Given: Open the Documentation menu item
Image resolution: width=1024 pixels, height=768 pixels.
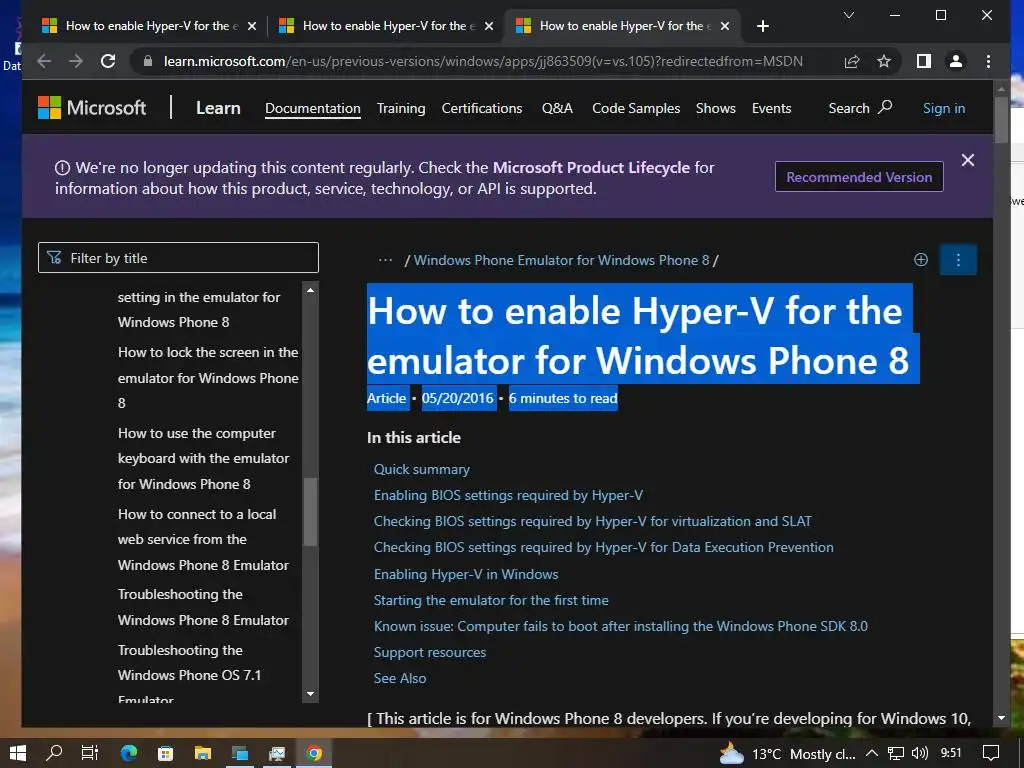Looking at the screenshot, I should (313, 108).
